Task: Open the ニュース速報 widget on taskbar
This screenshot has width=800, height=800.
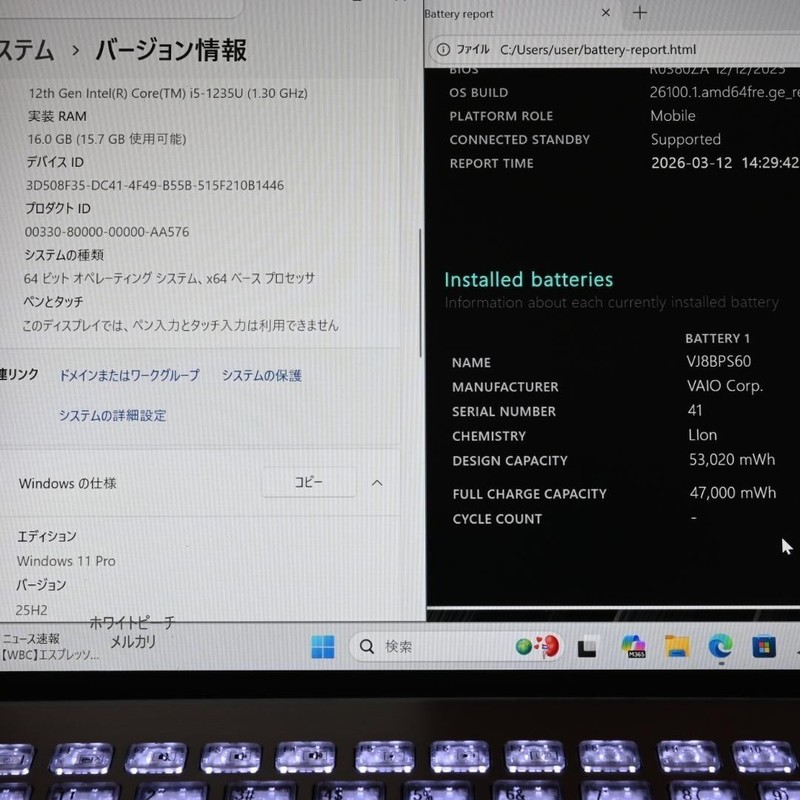Action: (x=50, y=646)
